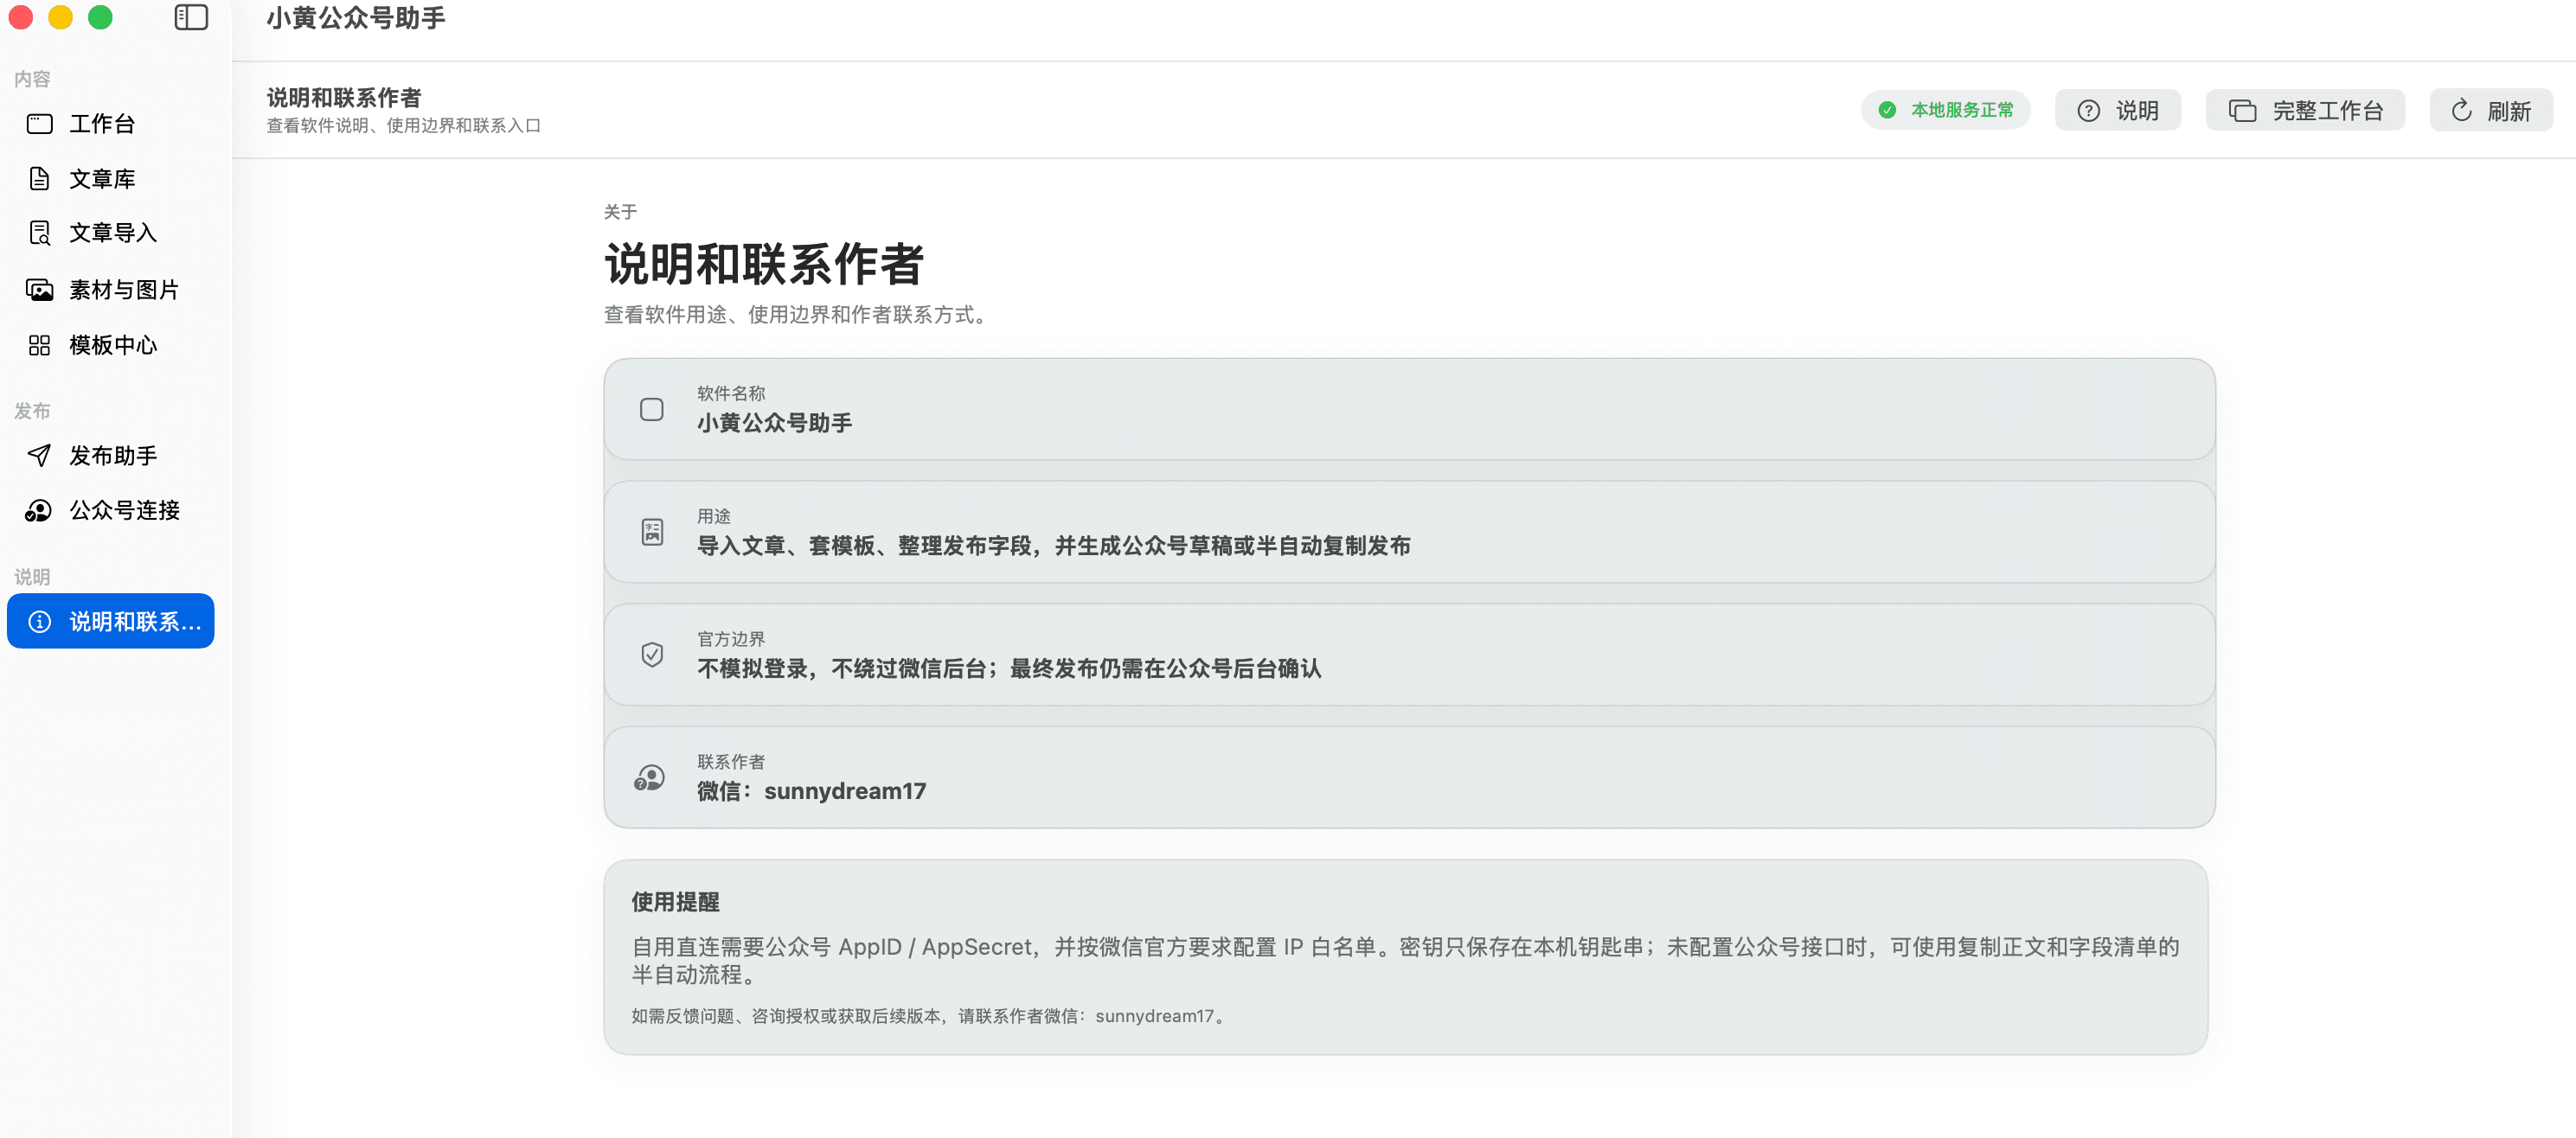Click the 素材与图片 photo icon
The height and width of the screenshot is (1138, 2576).
point(39,290)
